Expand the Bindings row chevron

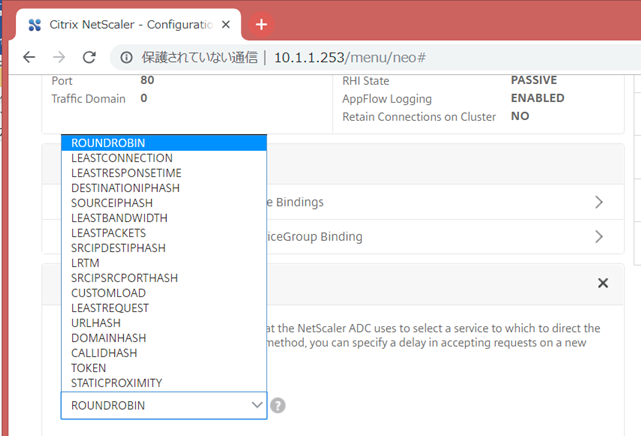click(x=599, y=202)
